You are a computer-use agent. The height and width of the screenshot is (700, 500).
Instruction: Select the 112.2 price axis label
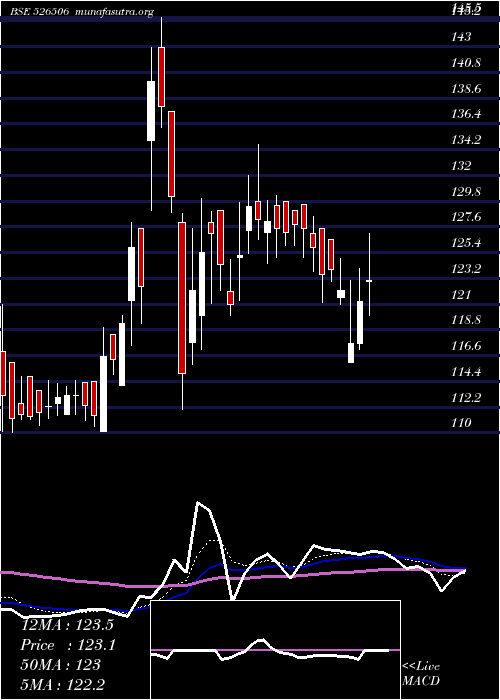[466, 398]
